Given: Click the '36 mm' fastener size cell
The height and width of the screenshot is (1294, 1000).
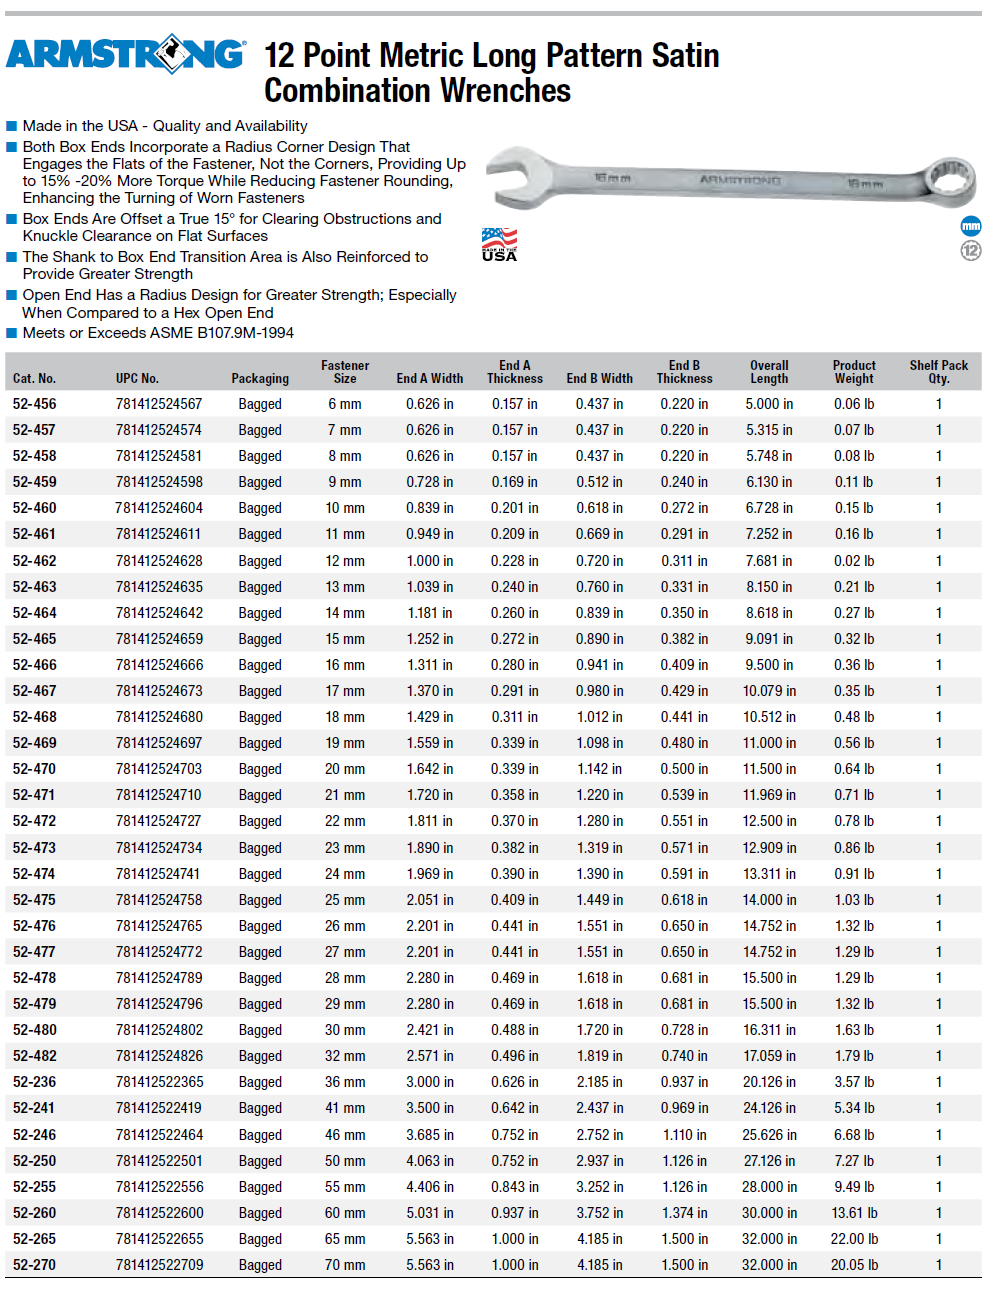Looking at the screenshot, I should tap(345, 1082).
